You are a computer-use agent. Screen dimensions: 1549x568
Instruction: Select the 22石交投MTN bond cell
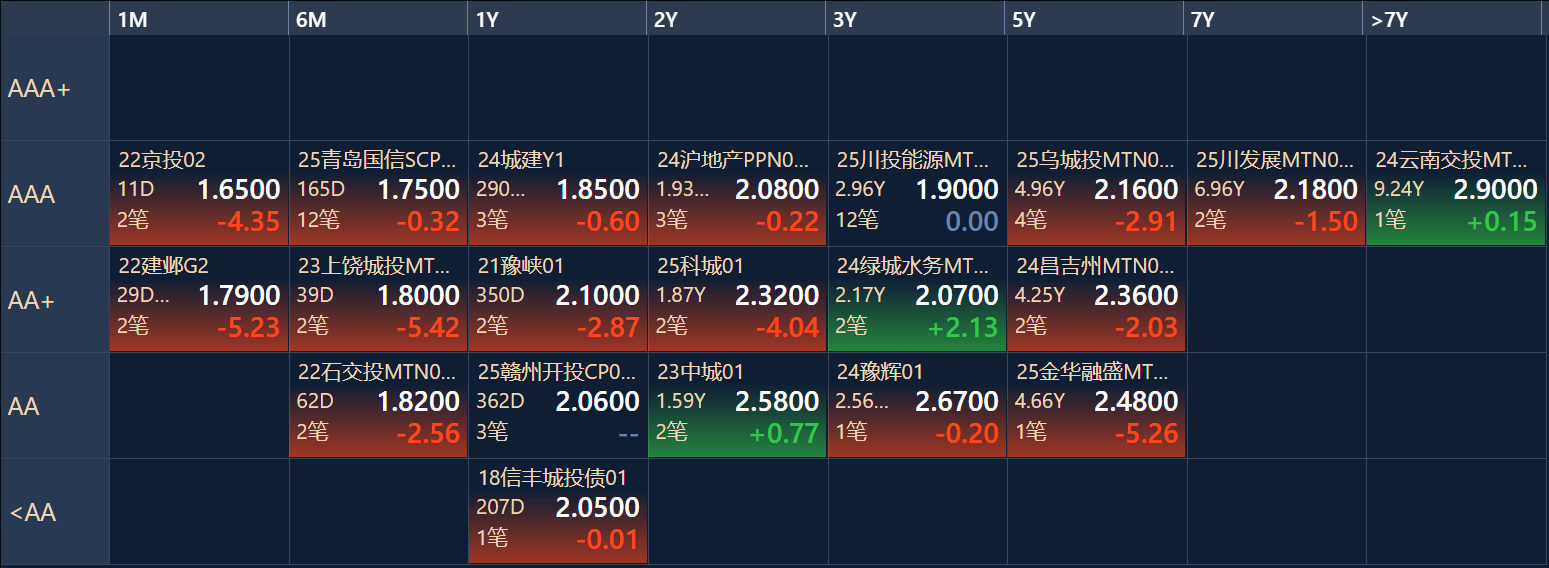click(x=378, y=405)
